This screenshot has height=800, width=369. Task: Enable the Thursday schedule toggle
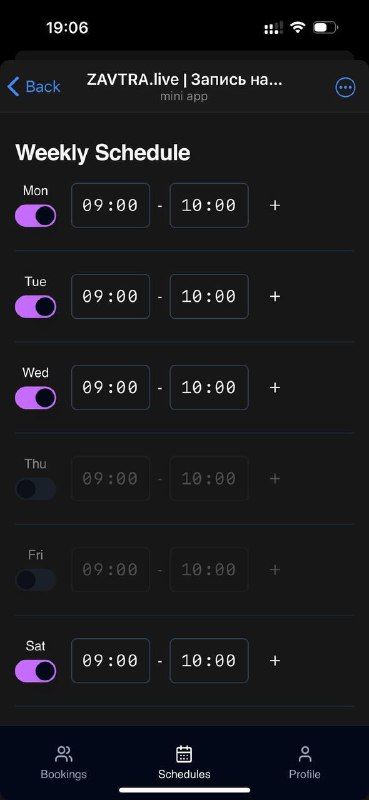(35, 489)
